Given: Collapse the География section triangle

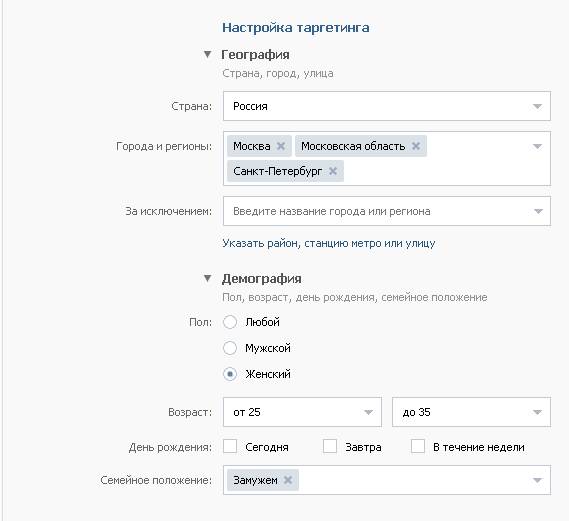Looking at the screenshot, I should pyautogui.click(x=207, y=54).
